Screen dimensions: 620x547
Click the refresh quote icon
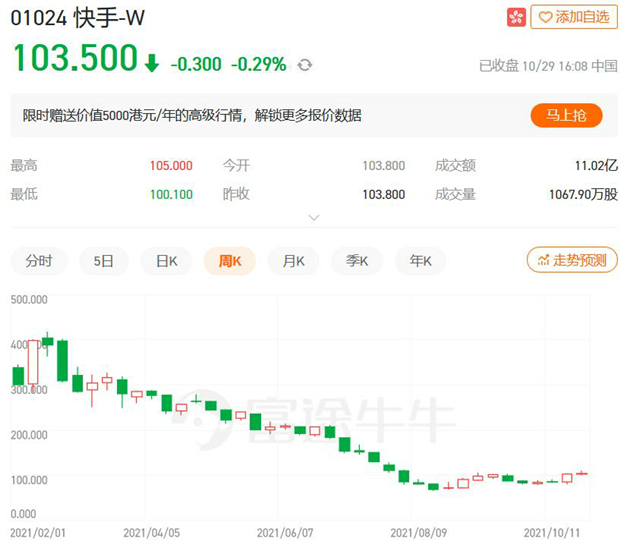coord(304,65)
